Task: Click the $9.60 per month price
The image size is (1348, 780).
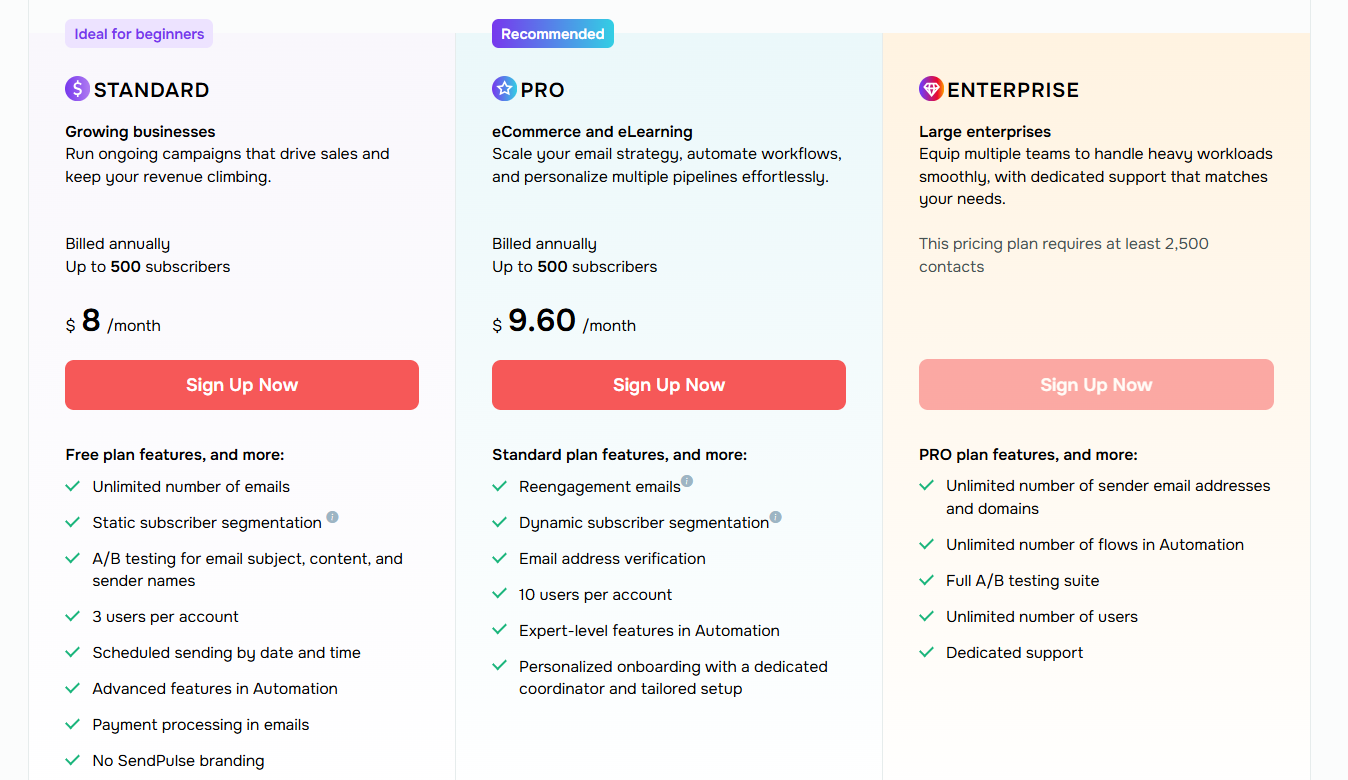Action: tap(564, 322)
